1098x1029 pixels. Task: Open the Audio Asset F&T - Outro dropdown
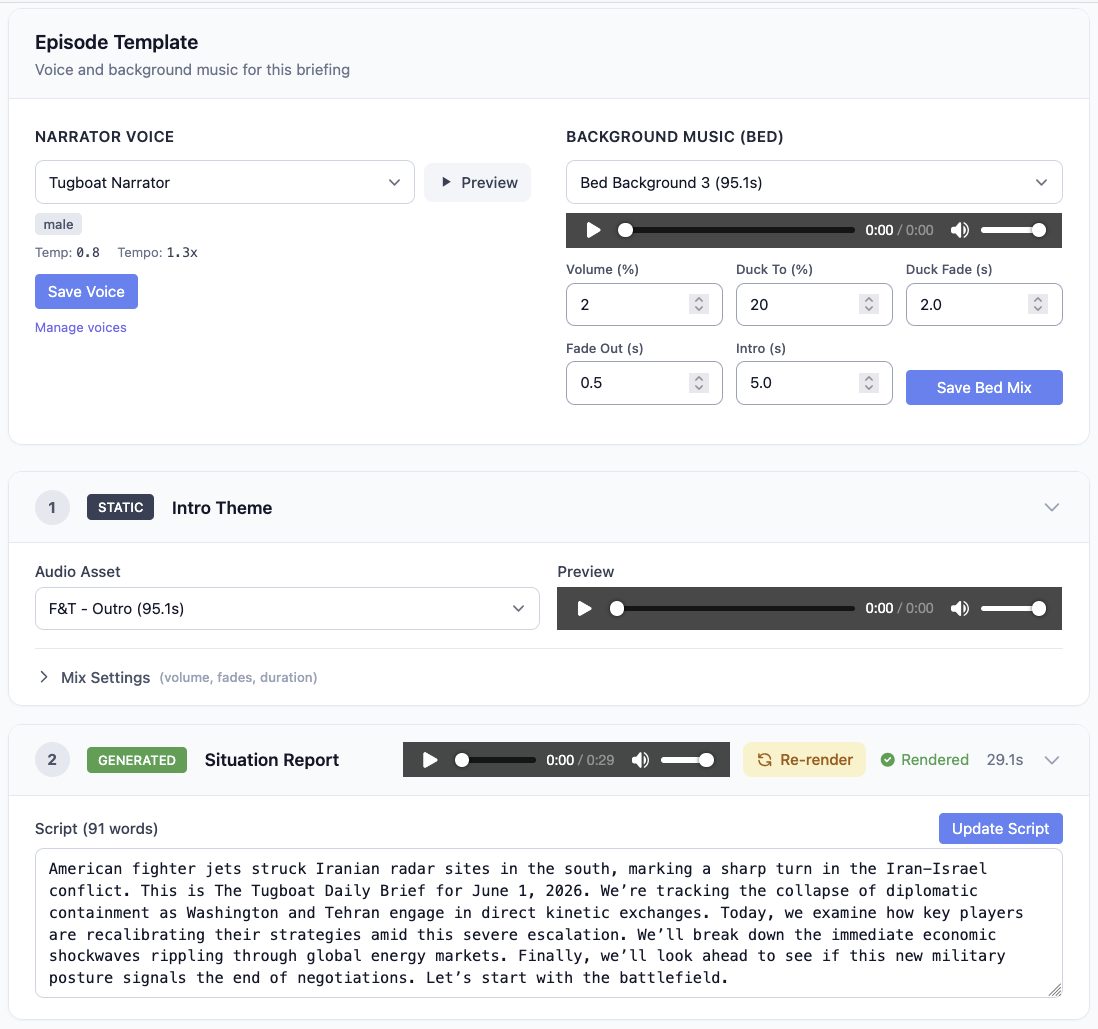[287, 609]
